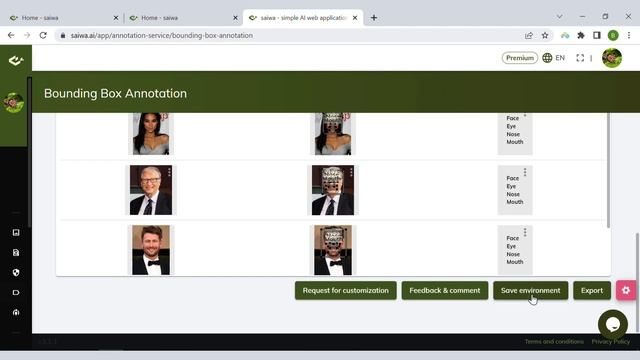Open the original bow-tie man portrait thumbnail
Screen dimensions: 640x360
151,250
